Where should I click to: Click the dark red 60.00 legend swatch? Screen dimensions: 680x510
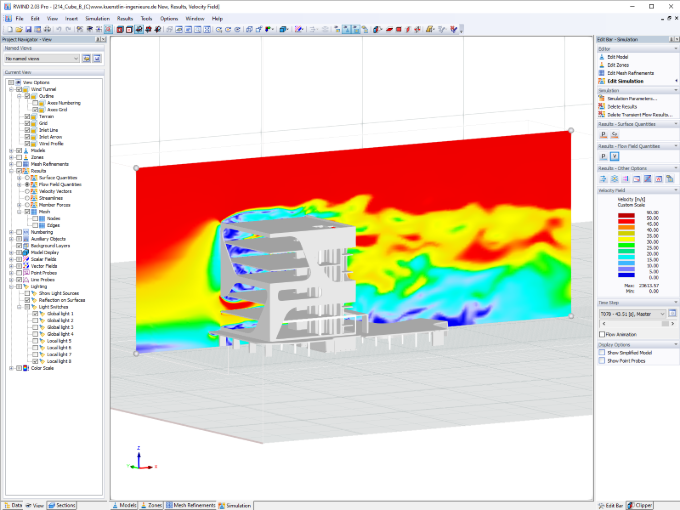click(626, 216)
